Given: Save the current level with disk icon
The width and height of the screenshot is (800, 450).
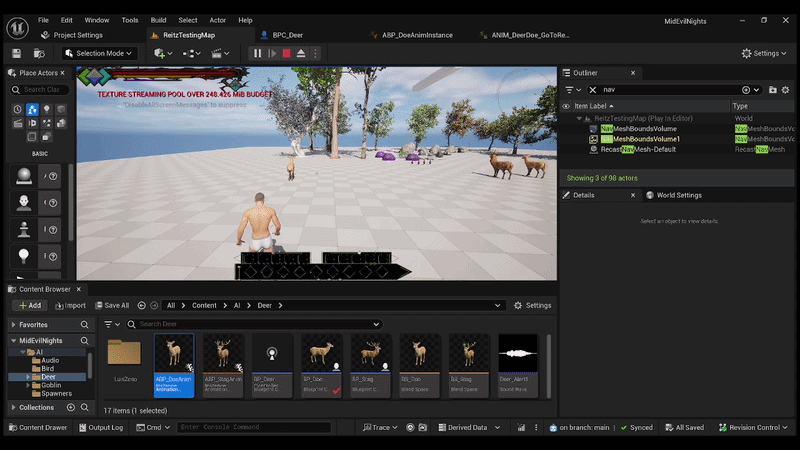Looking at the screenshot, I should point(16,53).
